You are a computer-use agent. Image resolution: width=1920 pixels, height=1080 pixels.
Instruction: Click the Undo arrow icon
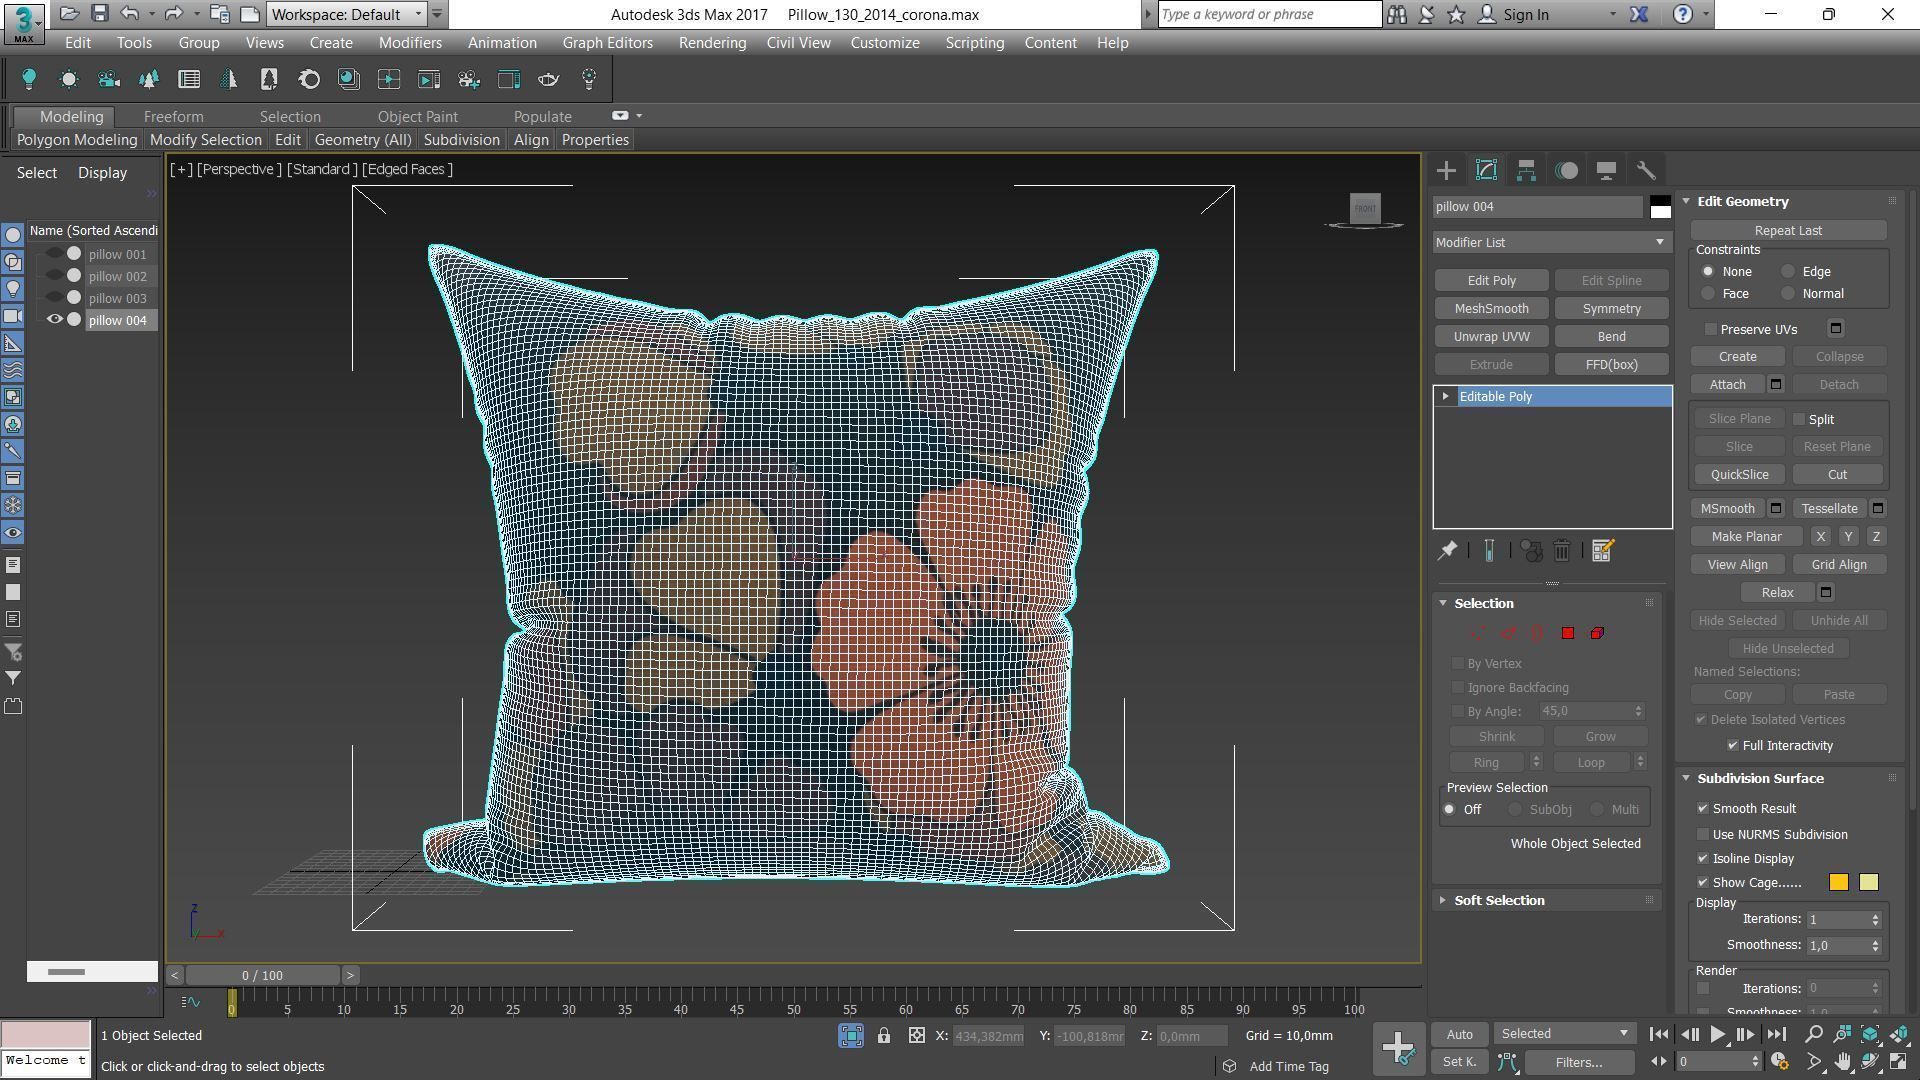click(x=129, y=14)
